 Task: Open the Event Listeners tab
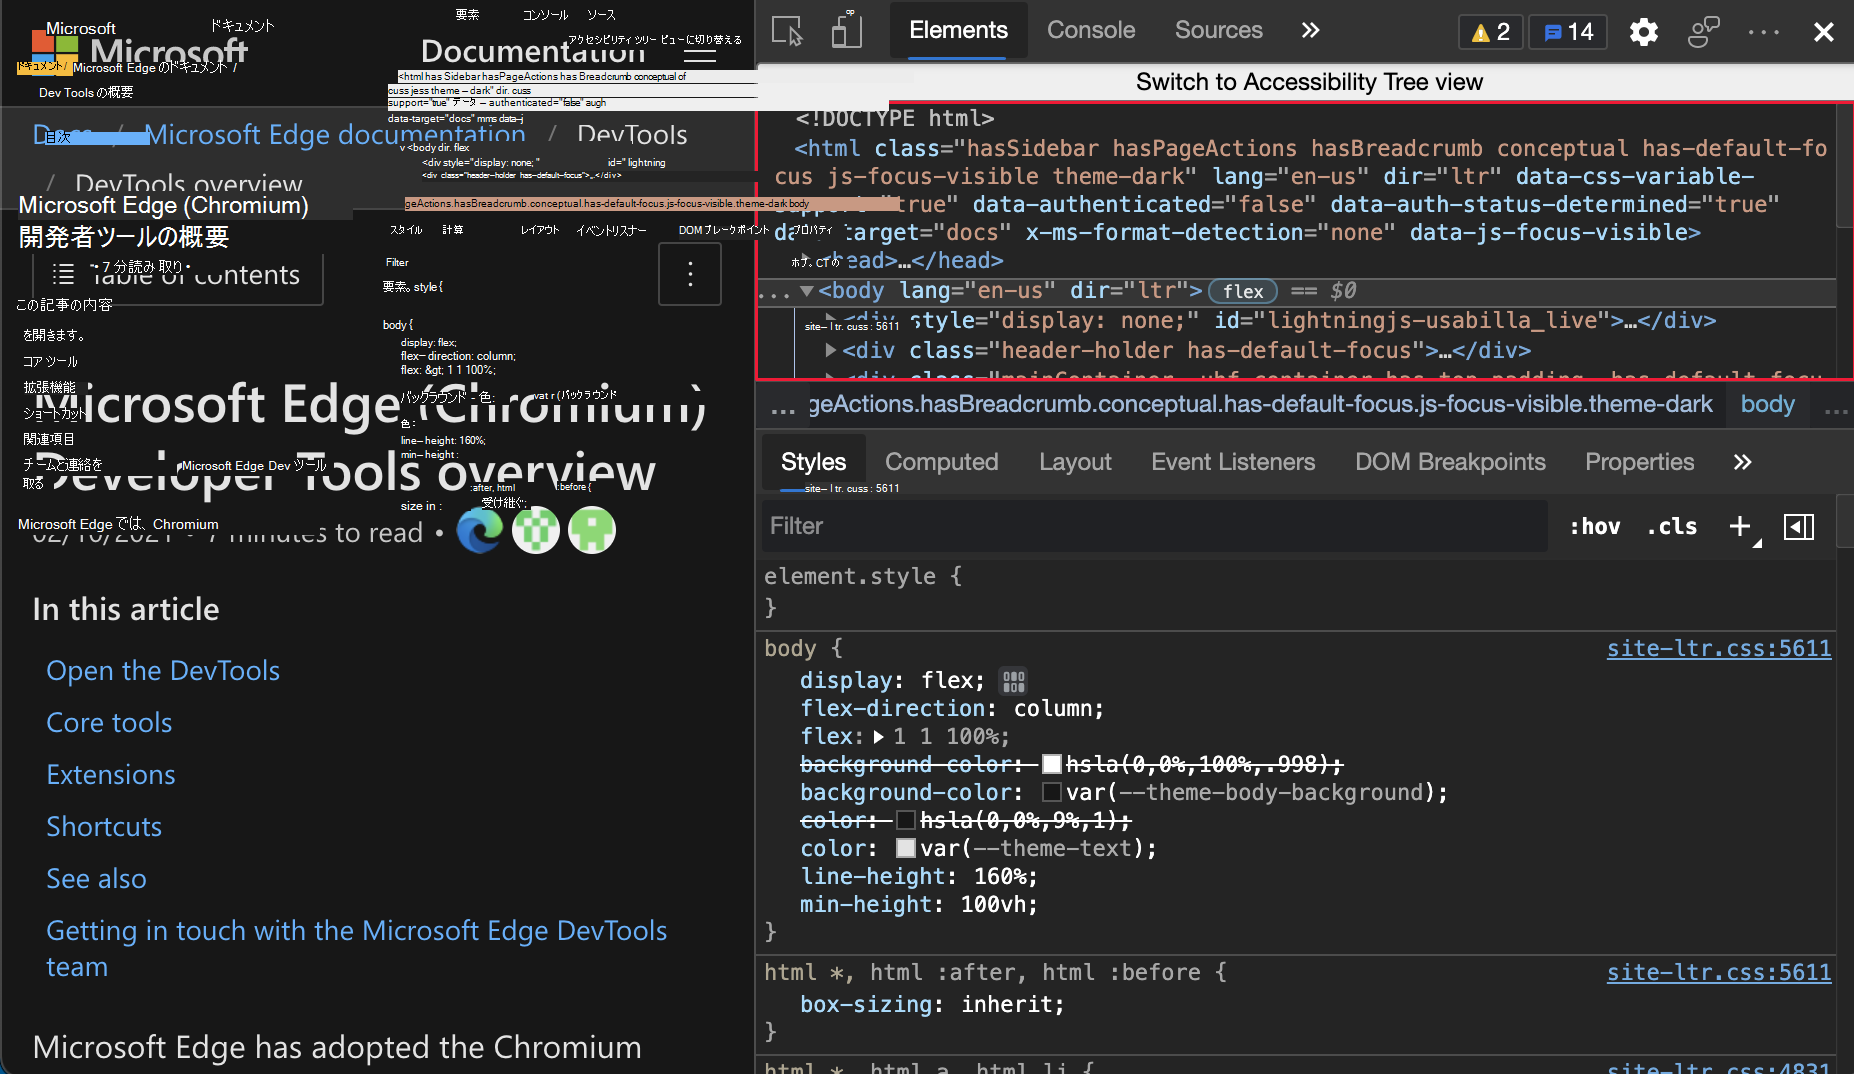coord(1233,462)
